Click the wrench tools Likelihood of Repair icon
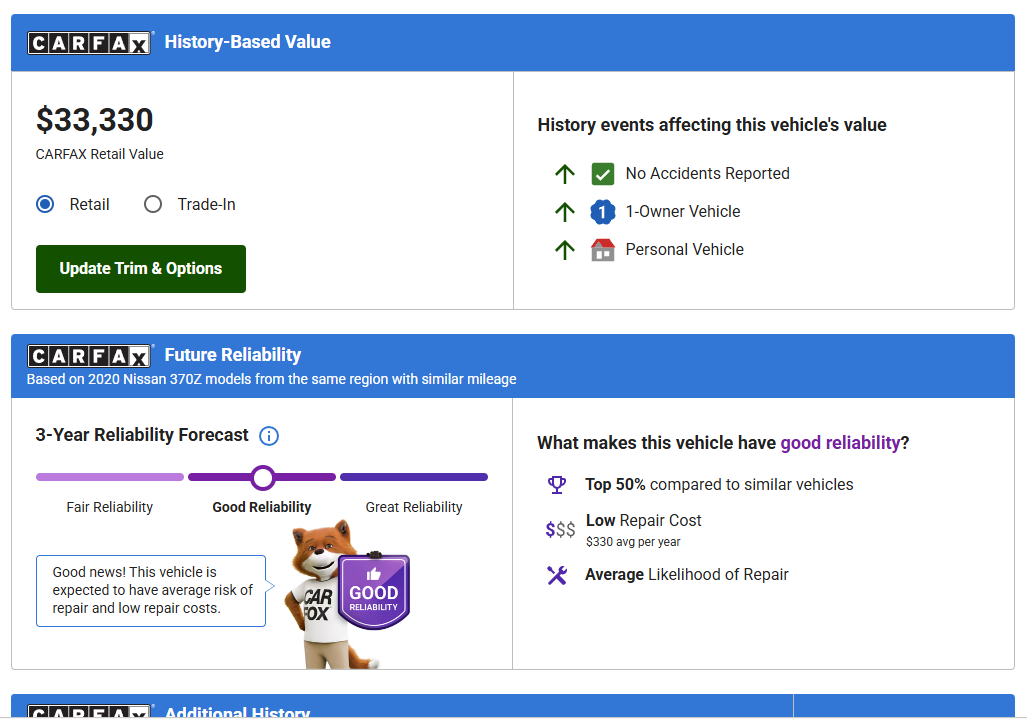This screenshot has height=721, width=1027. (x=557, y=575)
